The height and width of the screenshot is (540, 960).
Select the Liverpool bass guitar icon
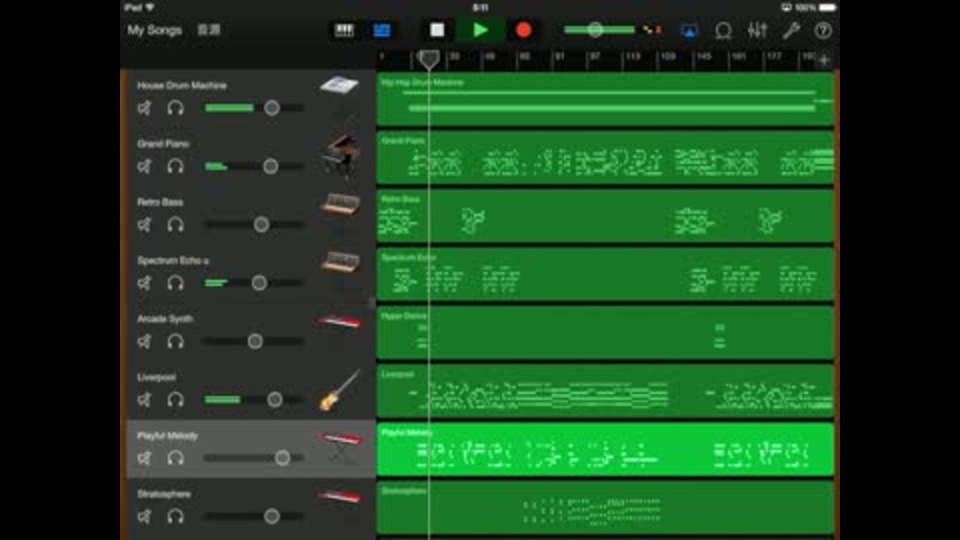(339, 390)
